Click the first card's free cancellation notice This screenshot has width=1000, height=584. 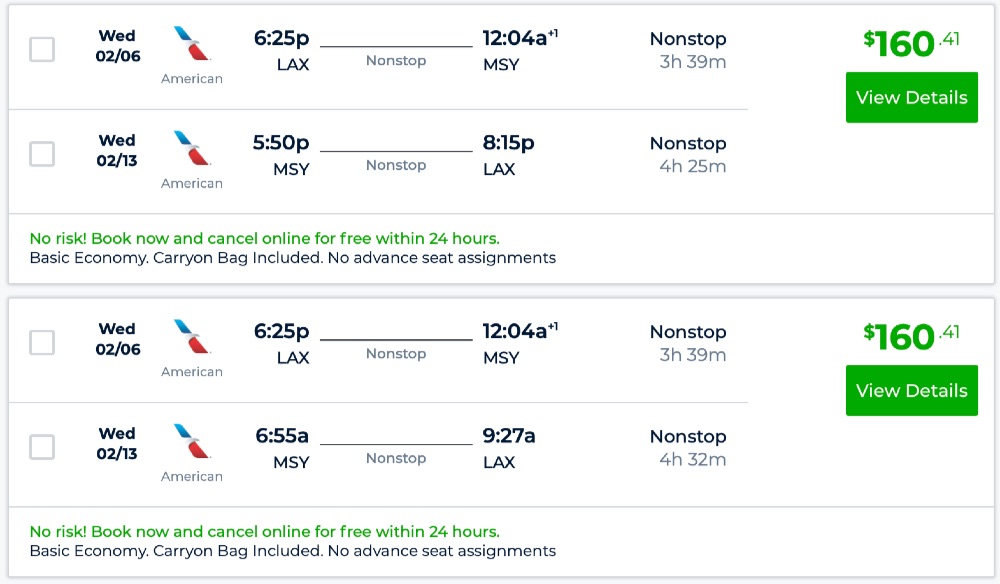coord(264,238)
